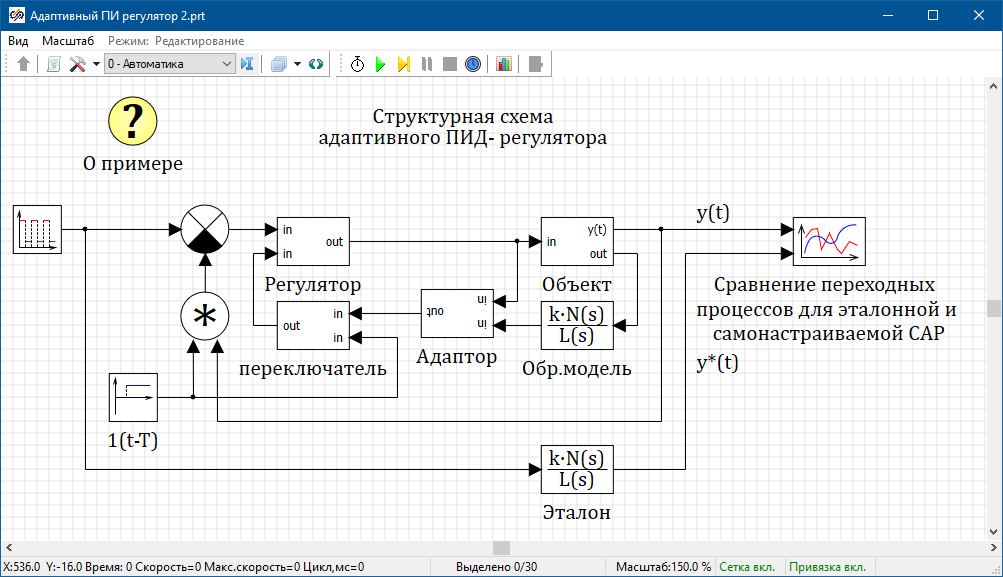
Task: Open the '0 - Автоматика' library dropdown
Action: 168,64
